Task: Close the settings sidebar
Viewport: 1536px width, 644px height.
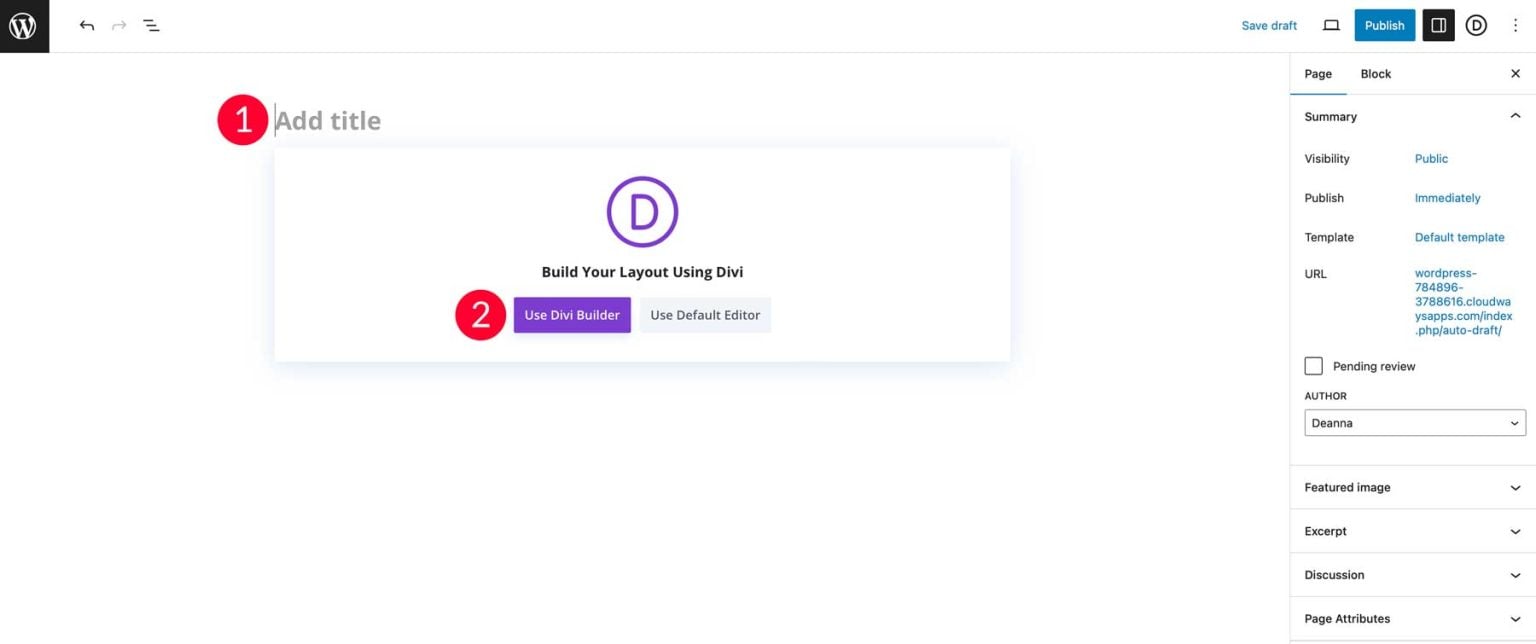Action: [1515, 74]
